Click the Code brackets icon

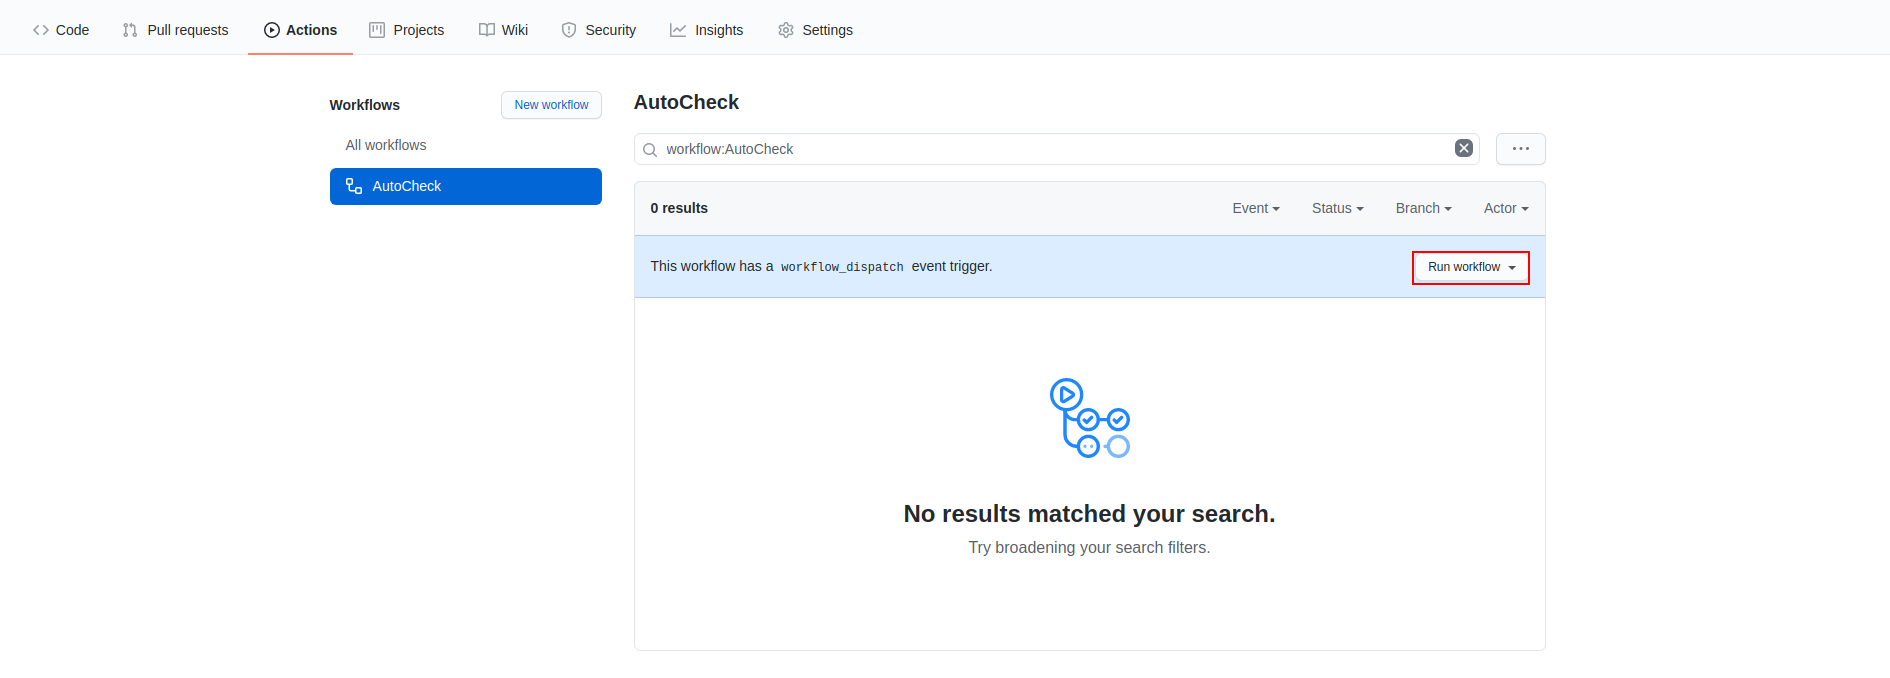click(41, 30)
